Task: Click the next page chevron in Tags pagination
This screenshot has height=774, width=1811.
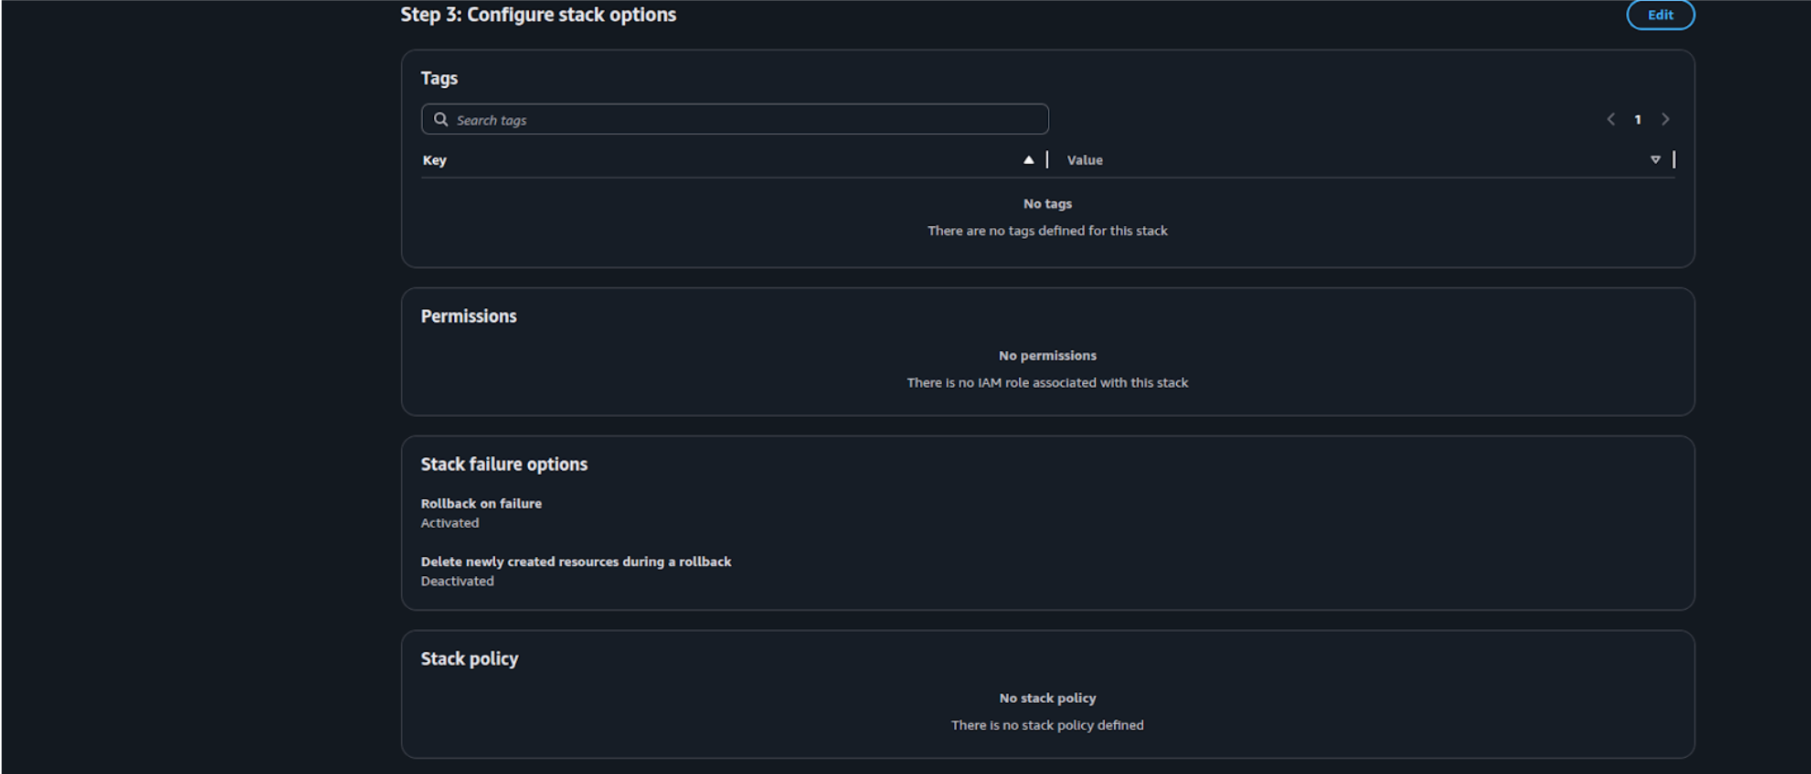Action: click(1666, 119)
